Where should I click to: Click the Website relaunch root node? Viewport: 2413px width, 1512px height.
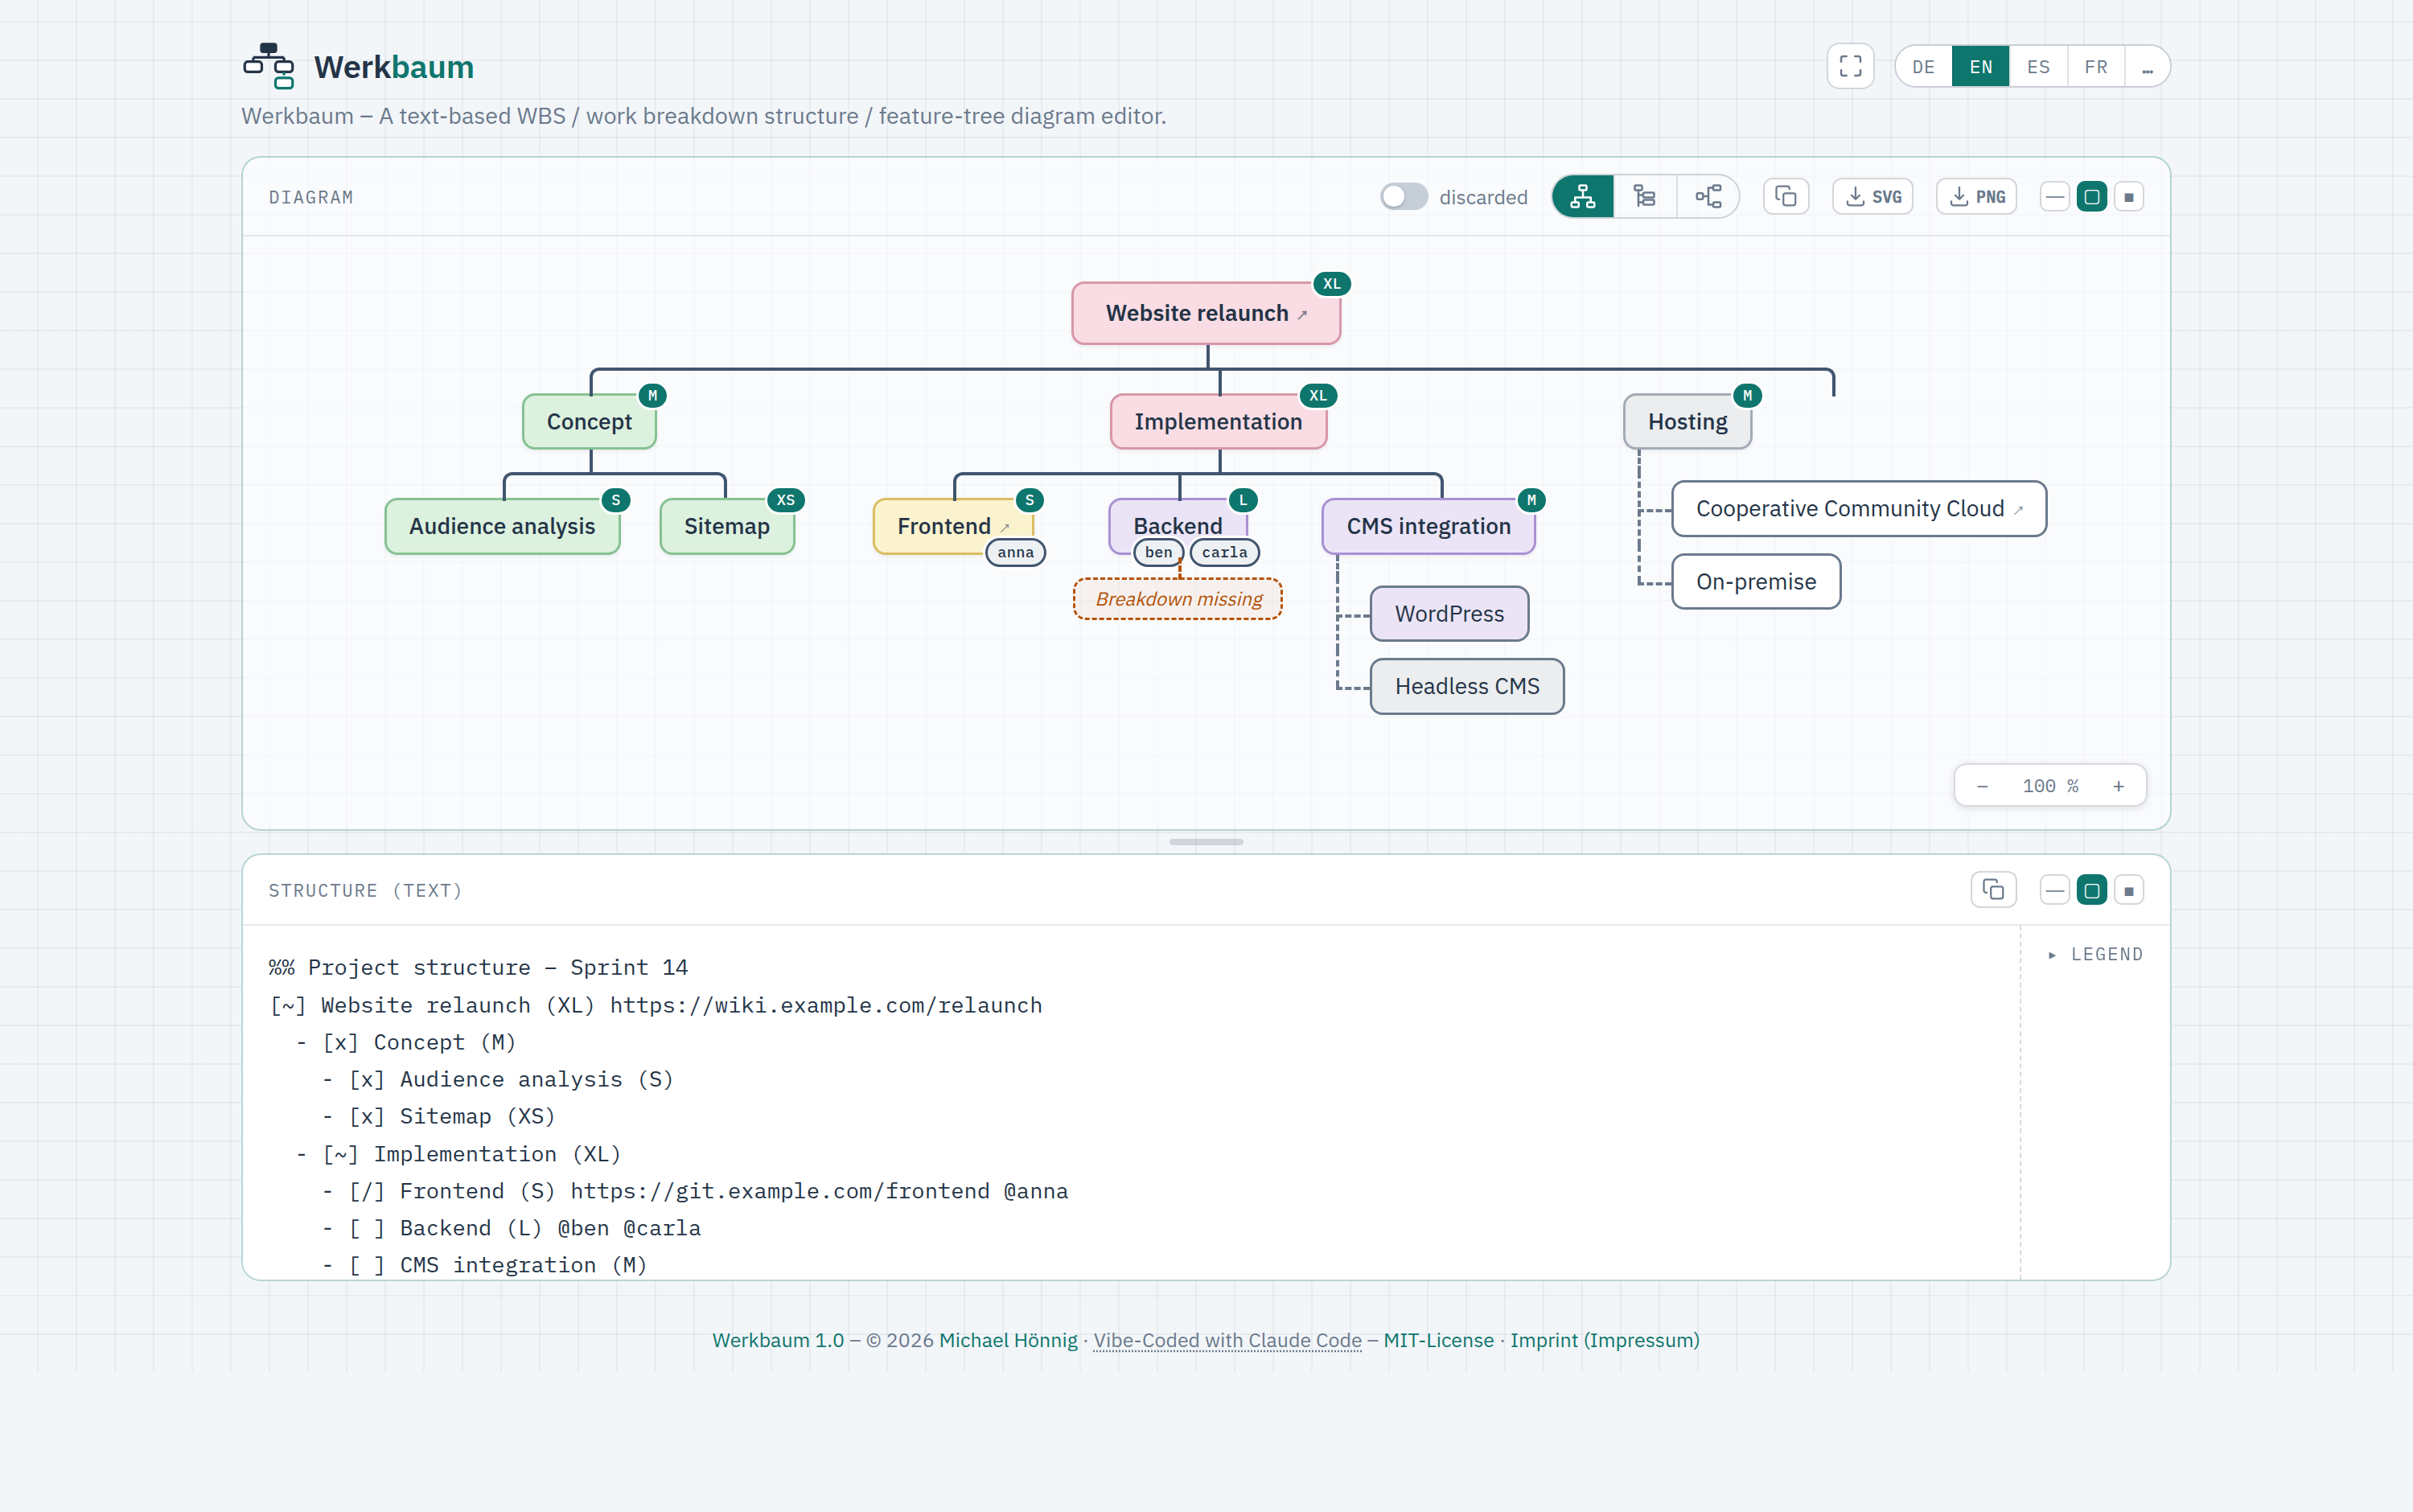pos(1206,313)
